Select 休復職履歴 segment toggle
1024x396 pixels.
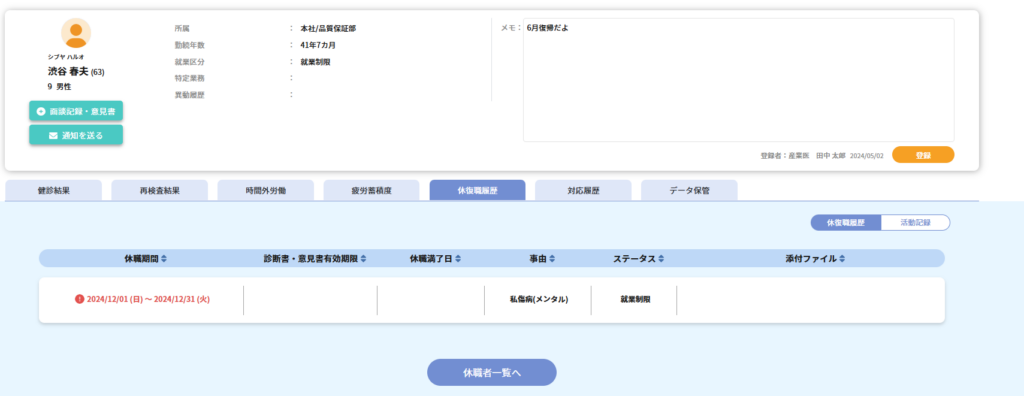pos(846,222)
